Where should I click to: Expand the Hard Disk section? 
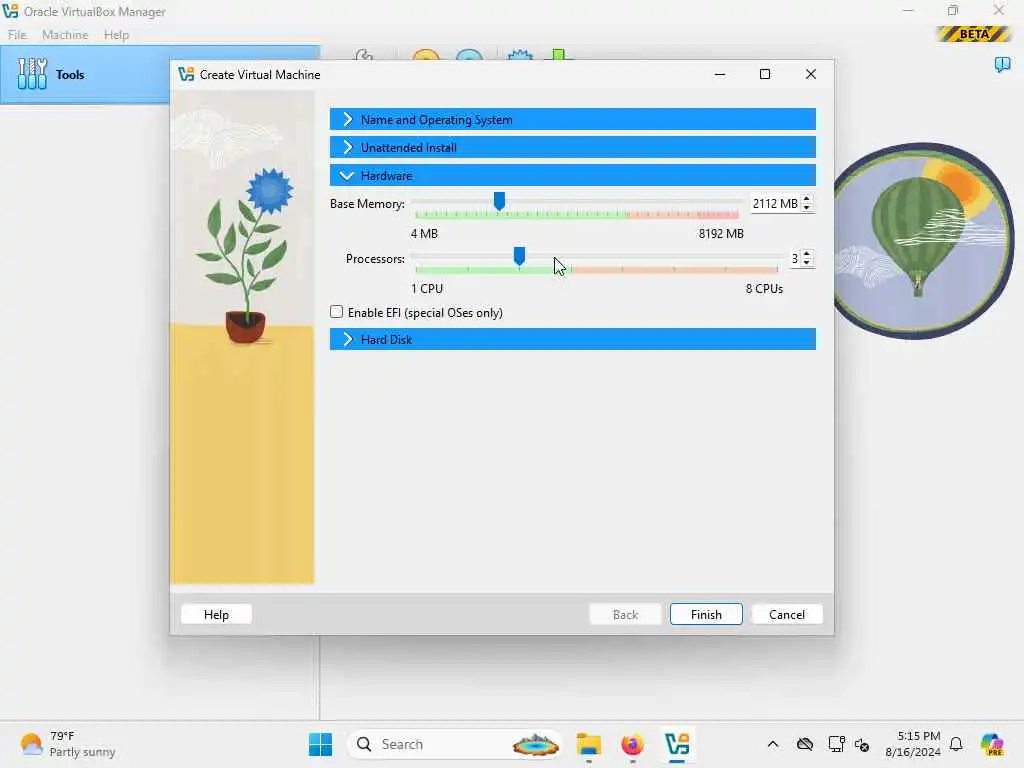tap(573, 340)
